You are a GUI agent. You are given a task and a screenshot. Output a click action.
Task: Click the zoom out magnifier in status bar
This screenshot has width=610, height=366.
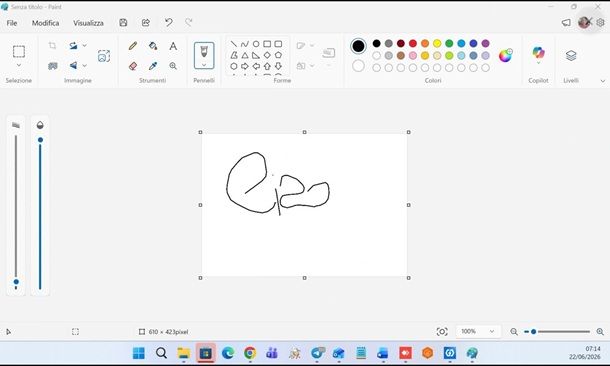(514, 331)
